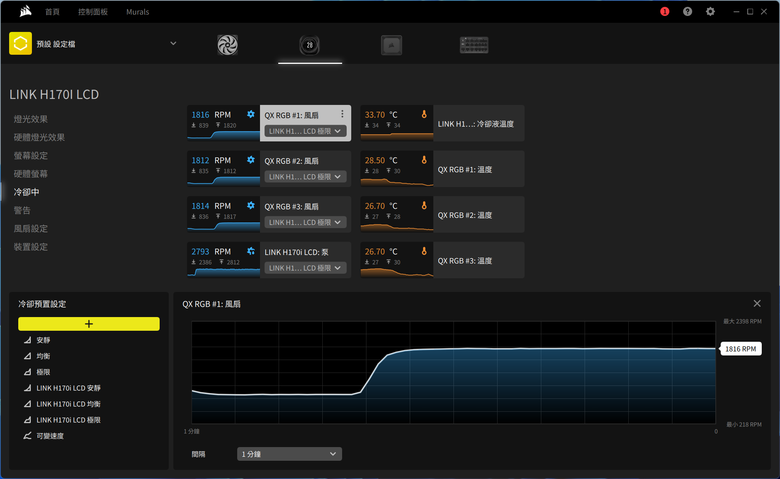Switch to the Murals tab
Viewport: 780px width, 479px height.
pyautogui.click(x=137, y=12)
